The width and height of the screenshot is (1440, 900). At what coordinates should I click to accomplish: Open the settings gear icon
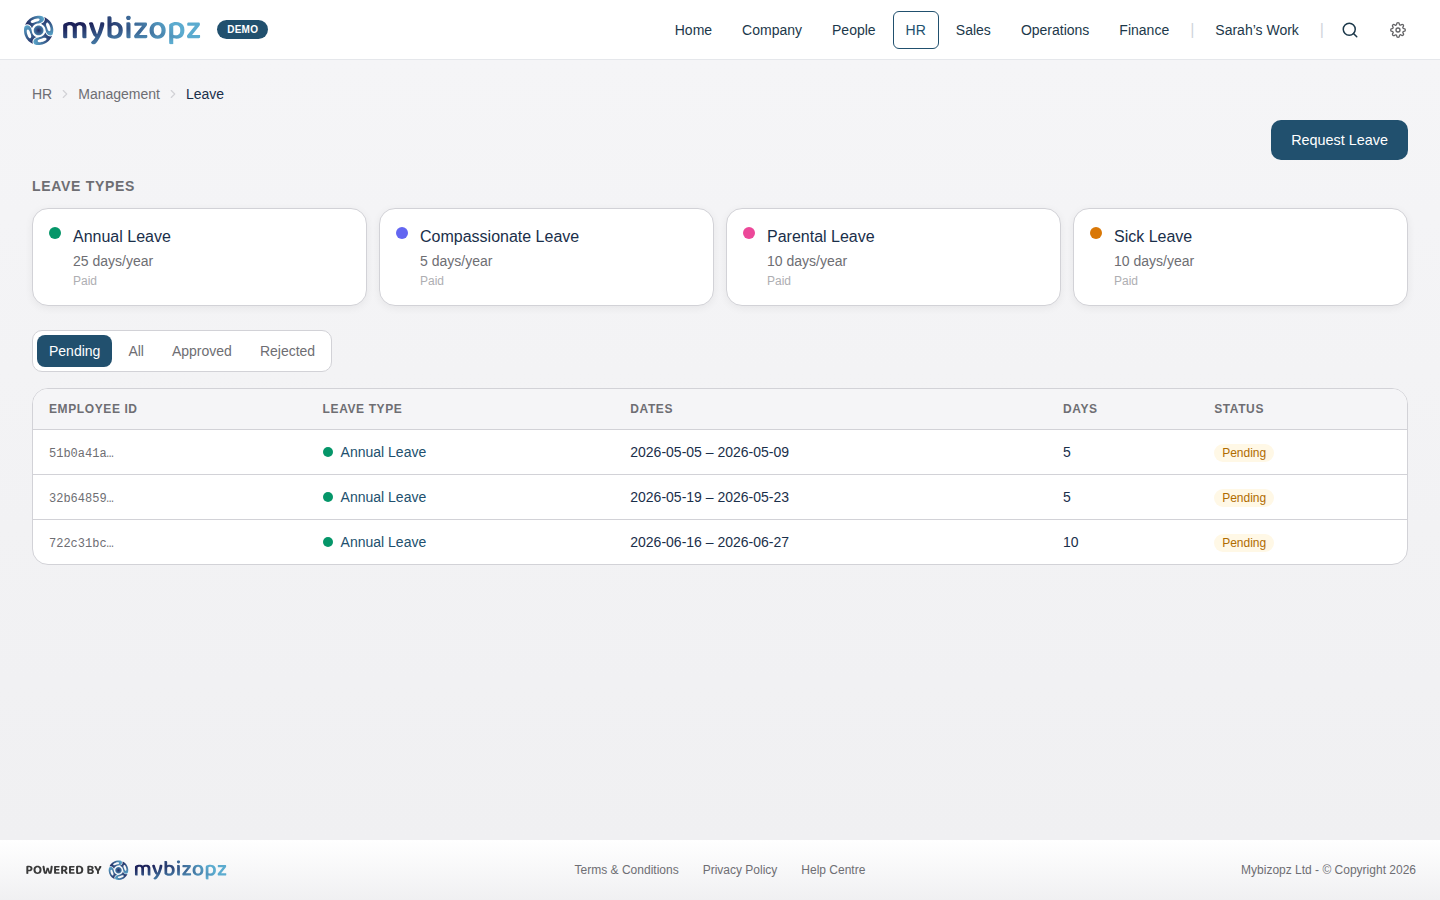tap(1398, 30)
